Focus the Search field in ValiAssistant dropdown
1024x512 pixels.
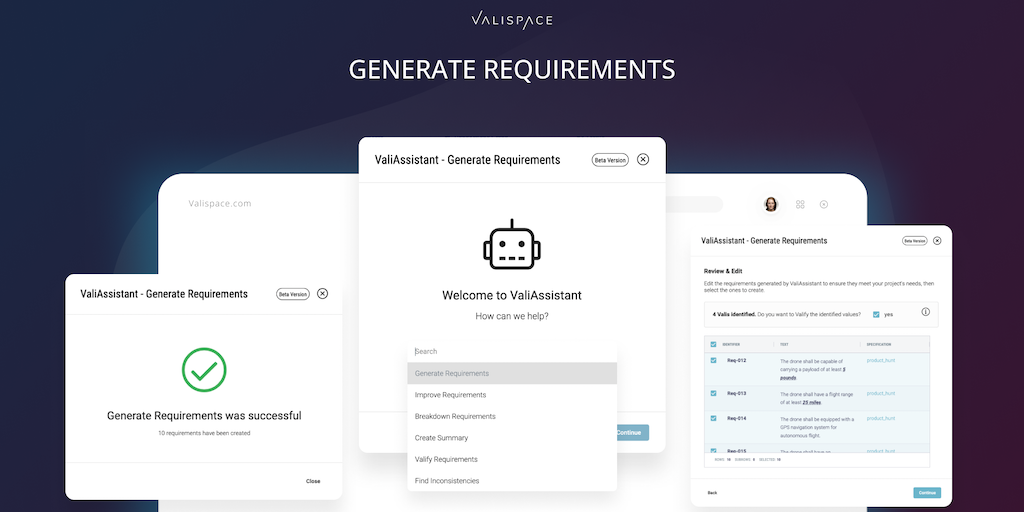pos(512,351)
